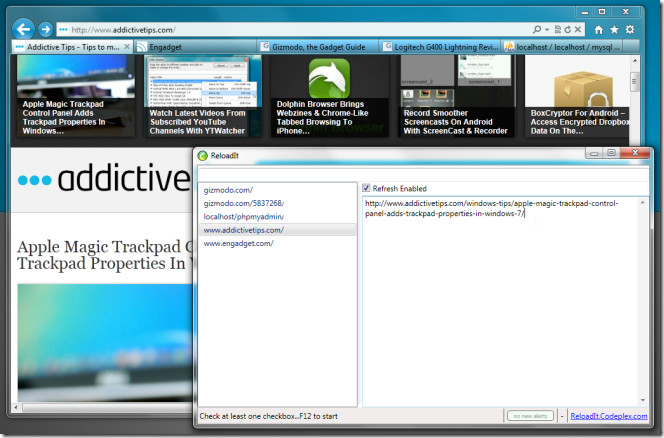Maximize the ReloadIt window

click(x=611, y=153)
